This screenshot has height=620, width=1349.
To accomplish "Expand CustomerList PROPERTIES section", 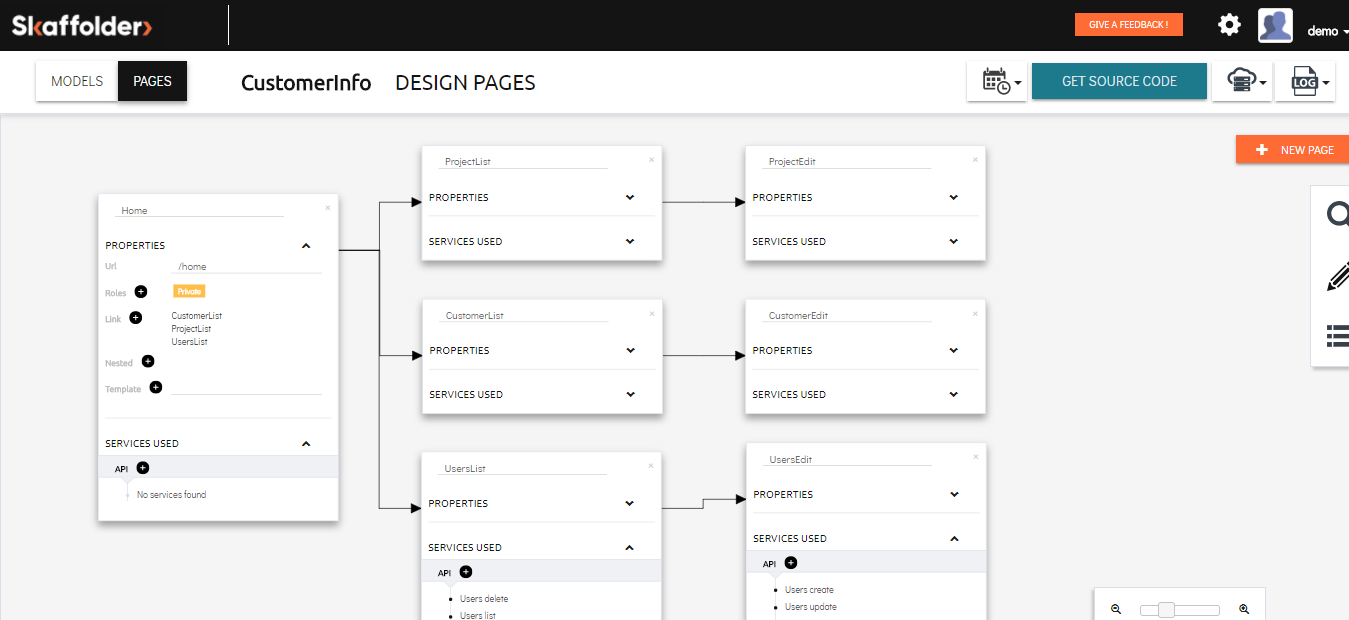I will pos(630,350).
